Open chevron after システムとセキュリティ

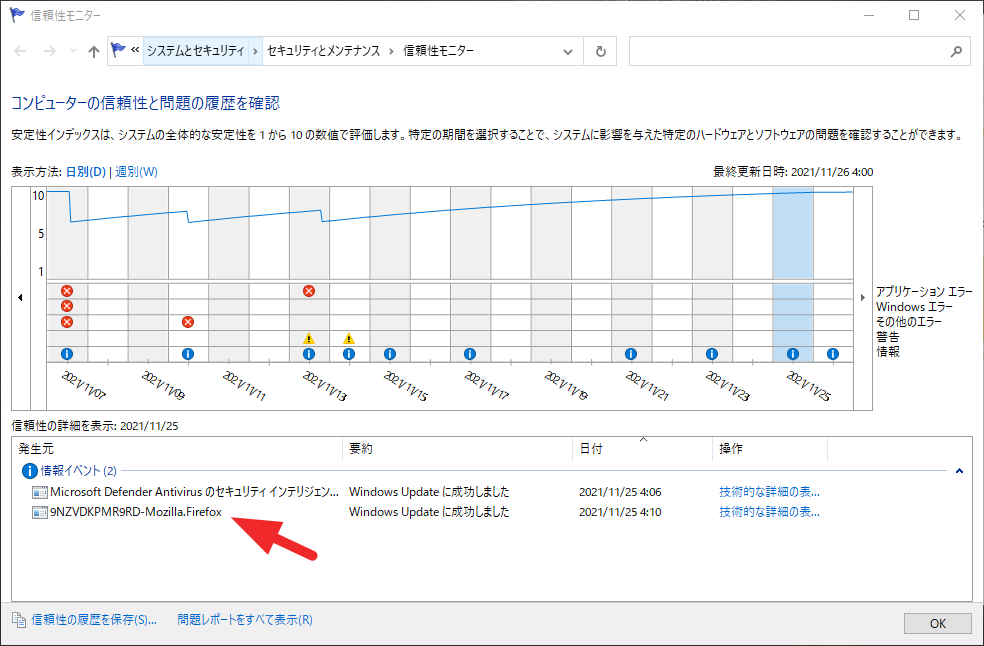click(x=255, y=51)
